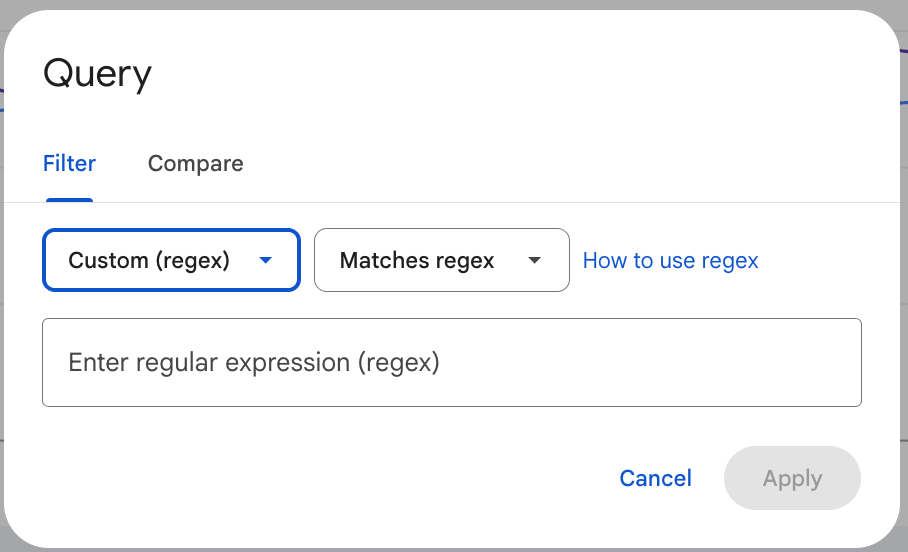Viewport: 908px width, 552px height.
Task: Open the Matches regex dropdown
Action: pos(441,261)
